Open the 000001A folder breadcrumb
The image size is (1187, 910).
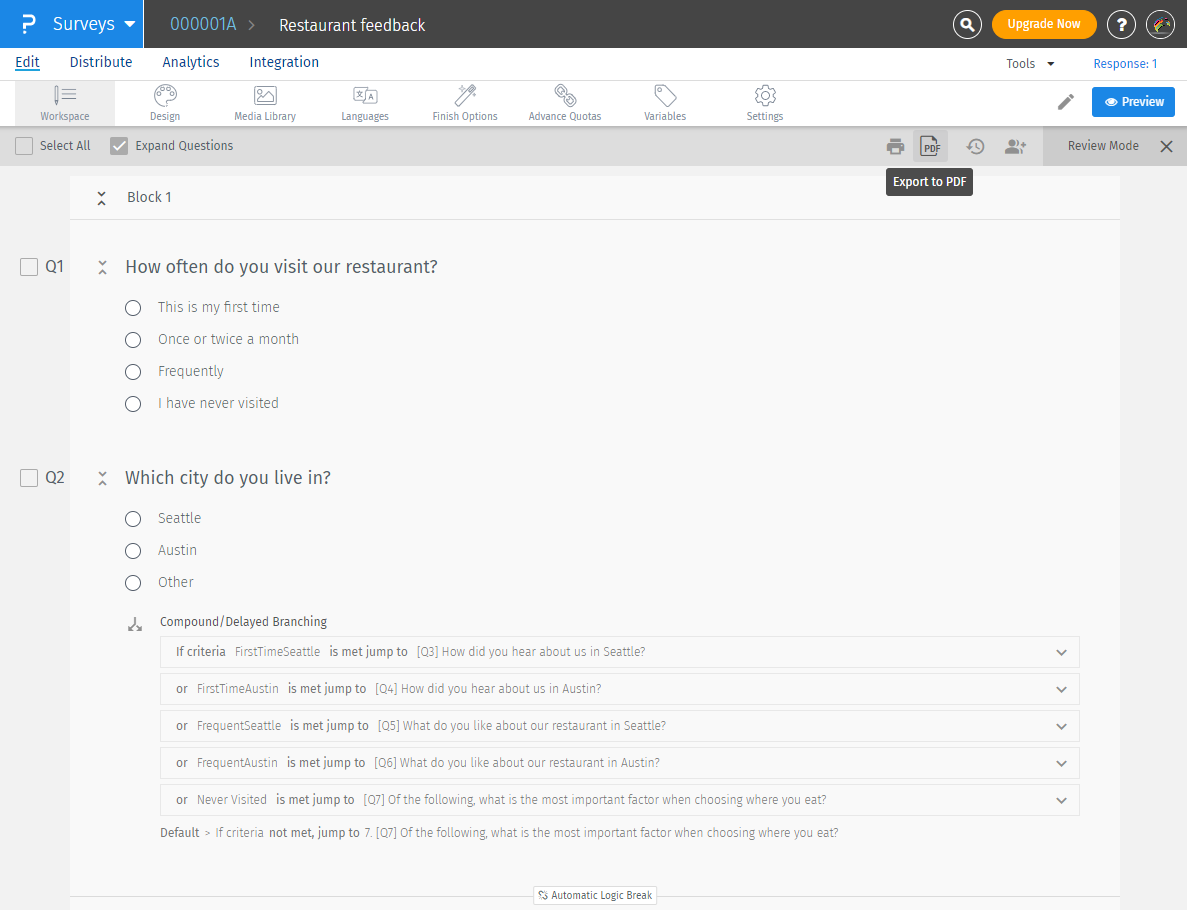(x=203, y=25)
